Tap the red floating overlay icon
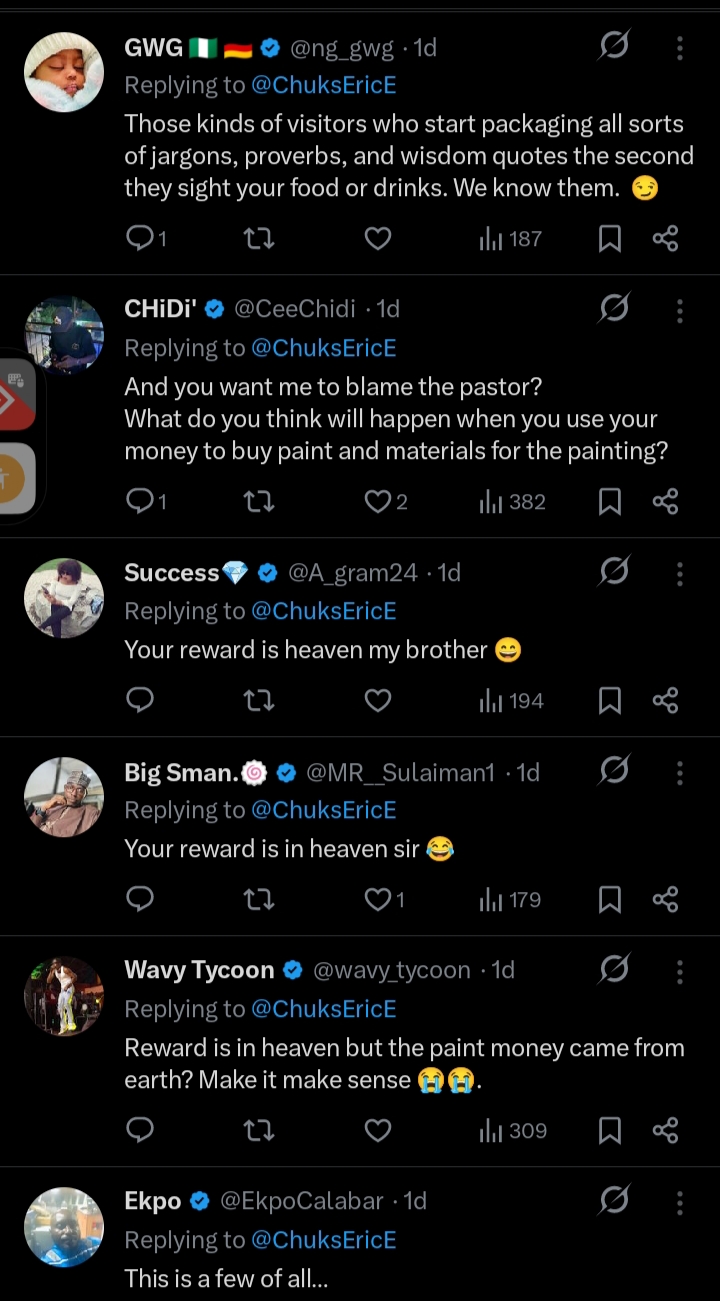720x1301 pixels. [16, 397]
